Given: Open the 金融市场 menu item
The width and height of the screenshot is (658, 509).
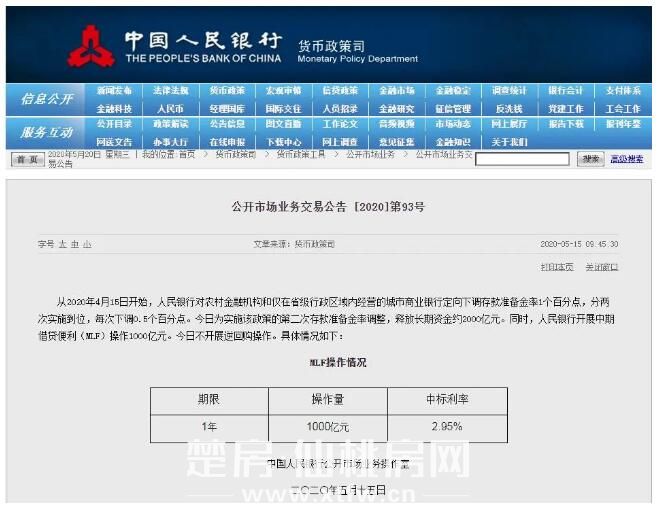Looking at the screenshot, I should coord(397,91).
